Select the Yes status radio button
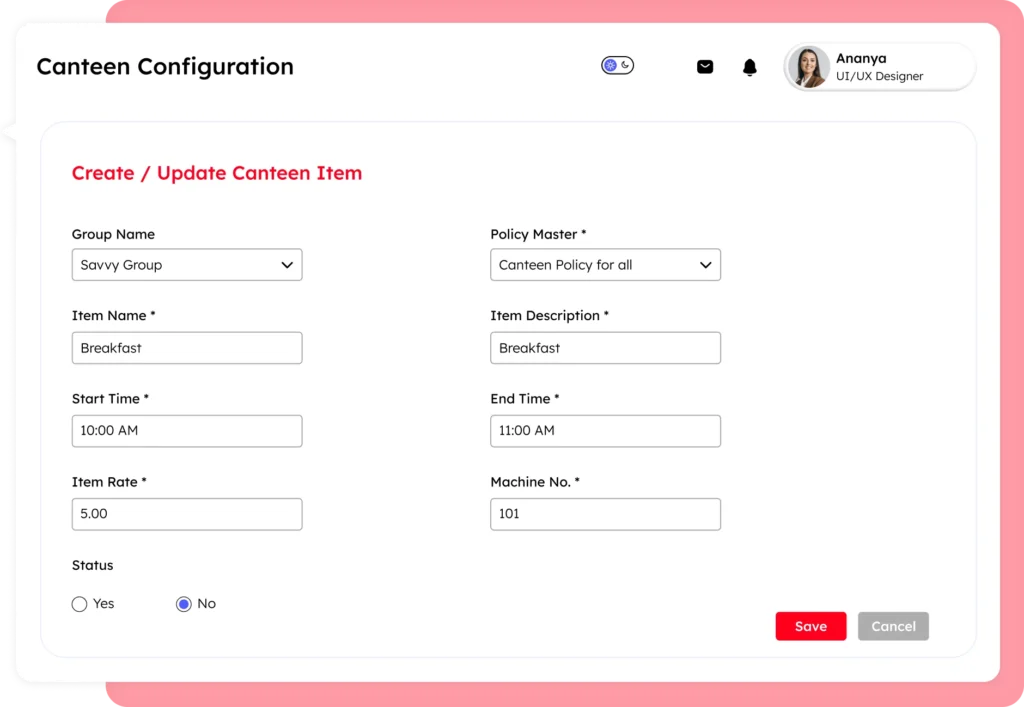This screenshot has height=707, width=1024. (x=79, y=604)
